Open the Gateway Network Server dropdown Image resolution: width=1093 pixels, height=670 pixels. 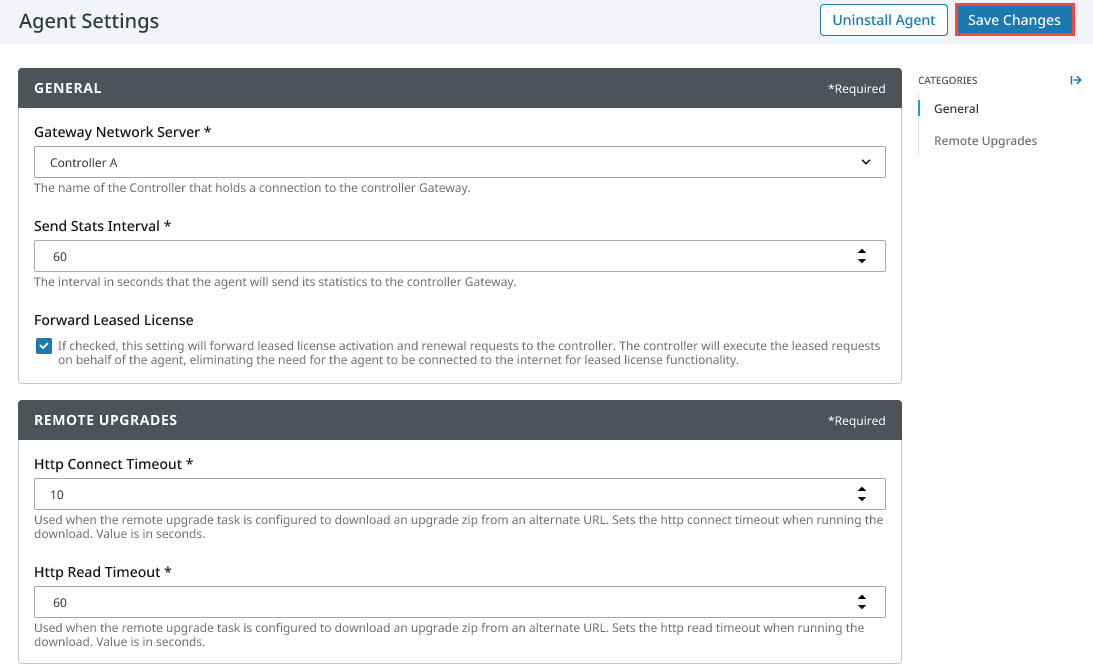[x=459, y=162]
